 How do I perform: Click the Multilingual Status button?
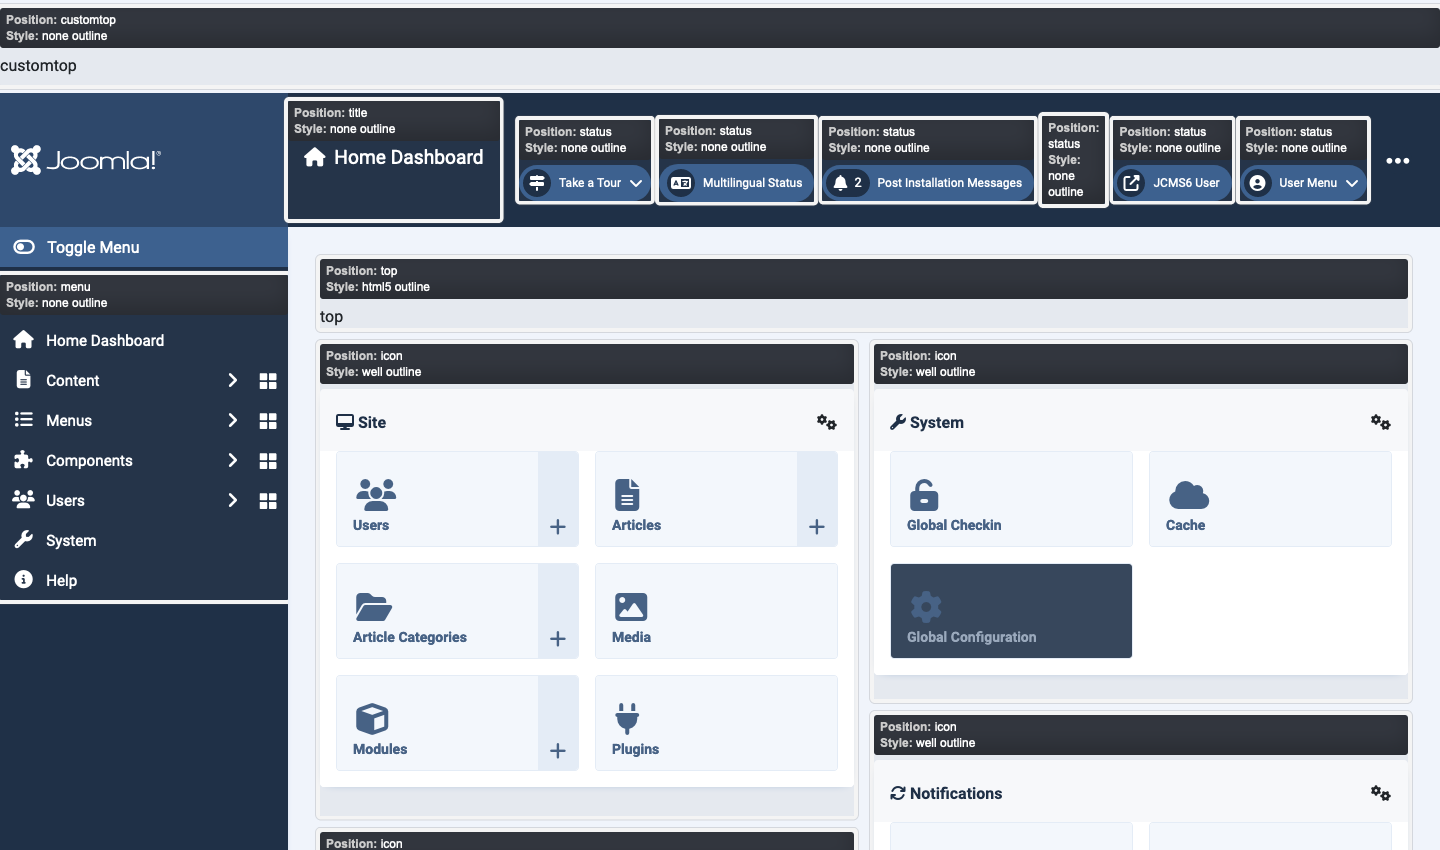click(737, 183)
